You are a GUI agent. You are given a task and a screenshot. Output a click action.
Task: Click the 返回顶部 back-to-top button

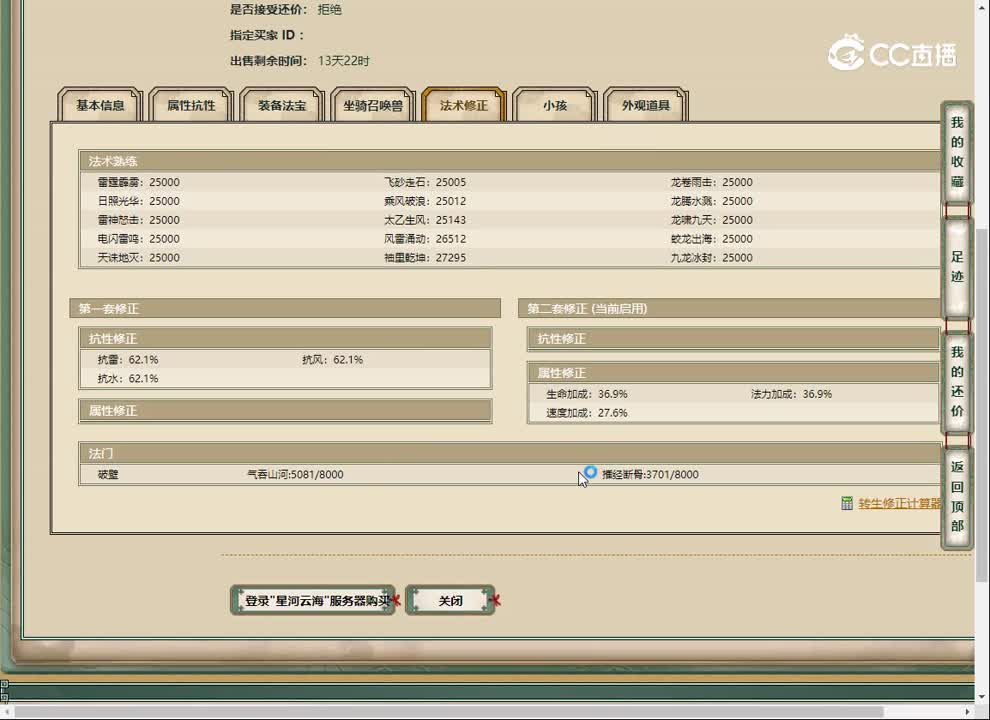tap(957, 496)
